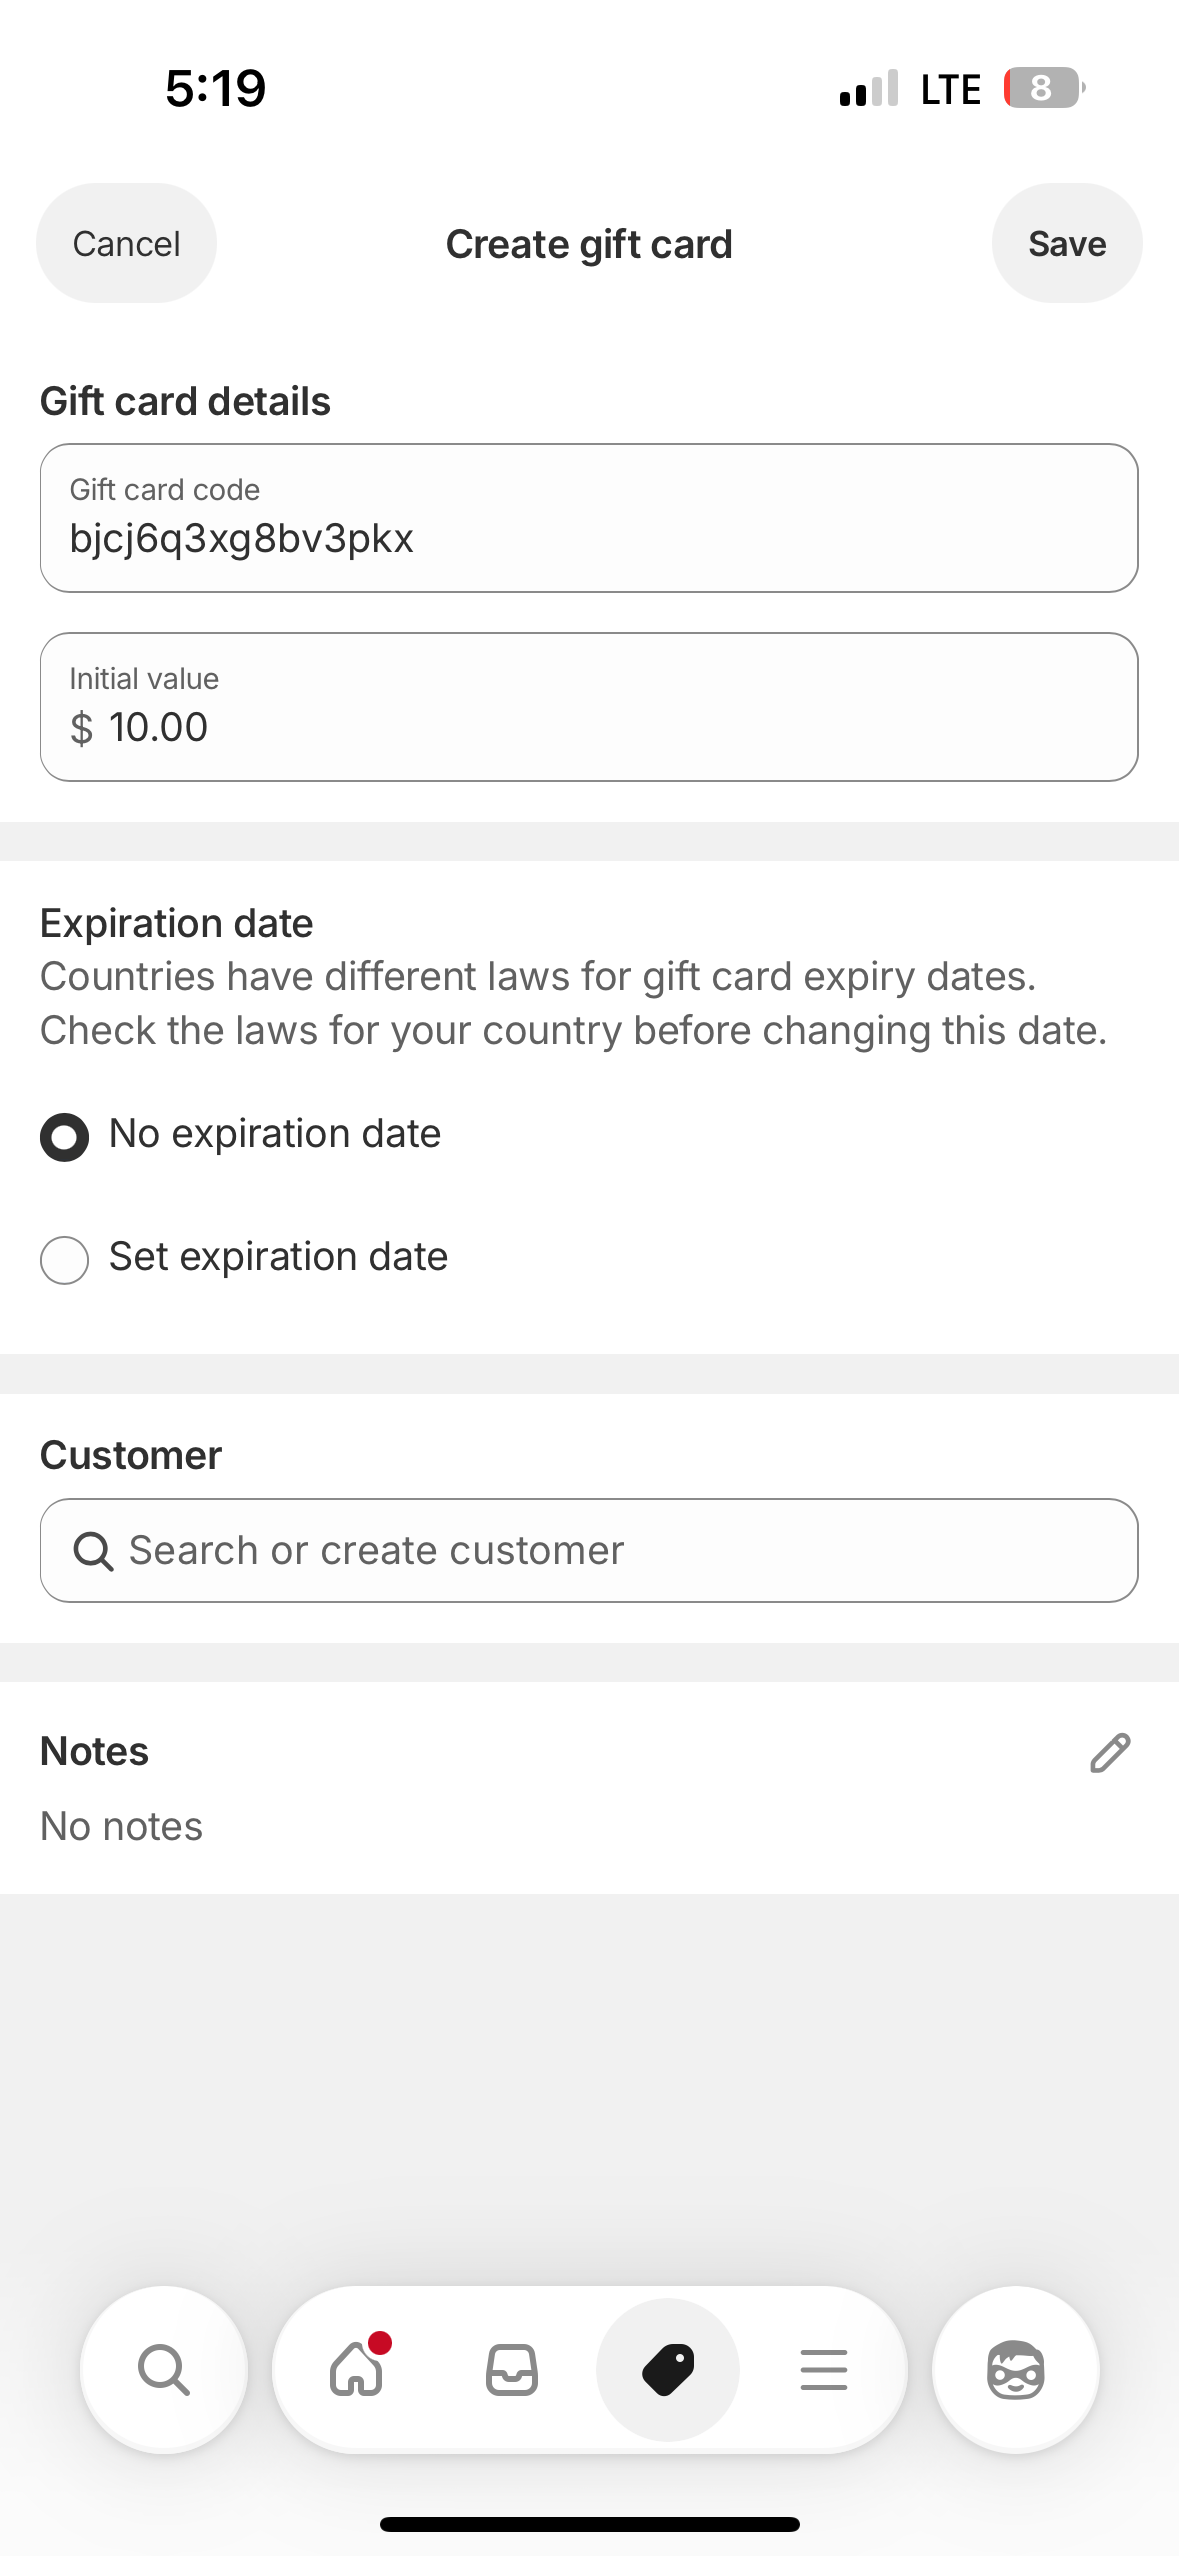The height and width of the screenshot is (2556, 1179).
Task: Select the Products tag icon
Action: (x=668, y=2370)
